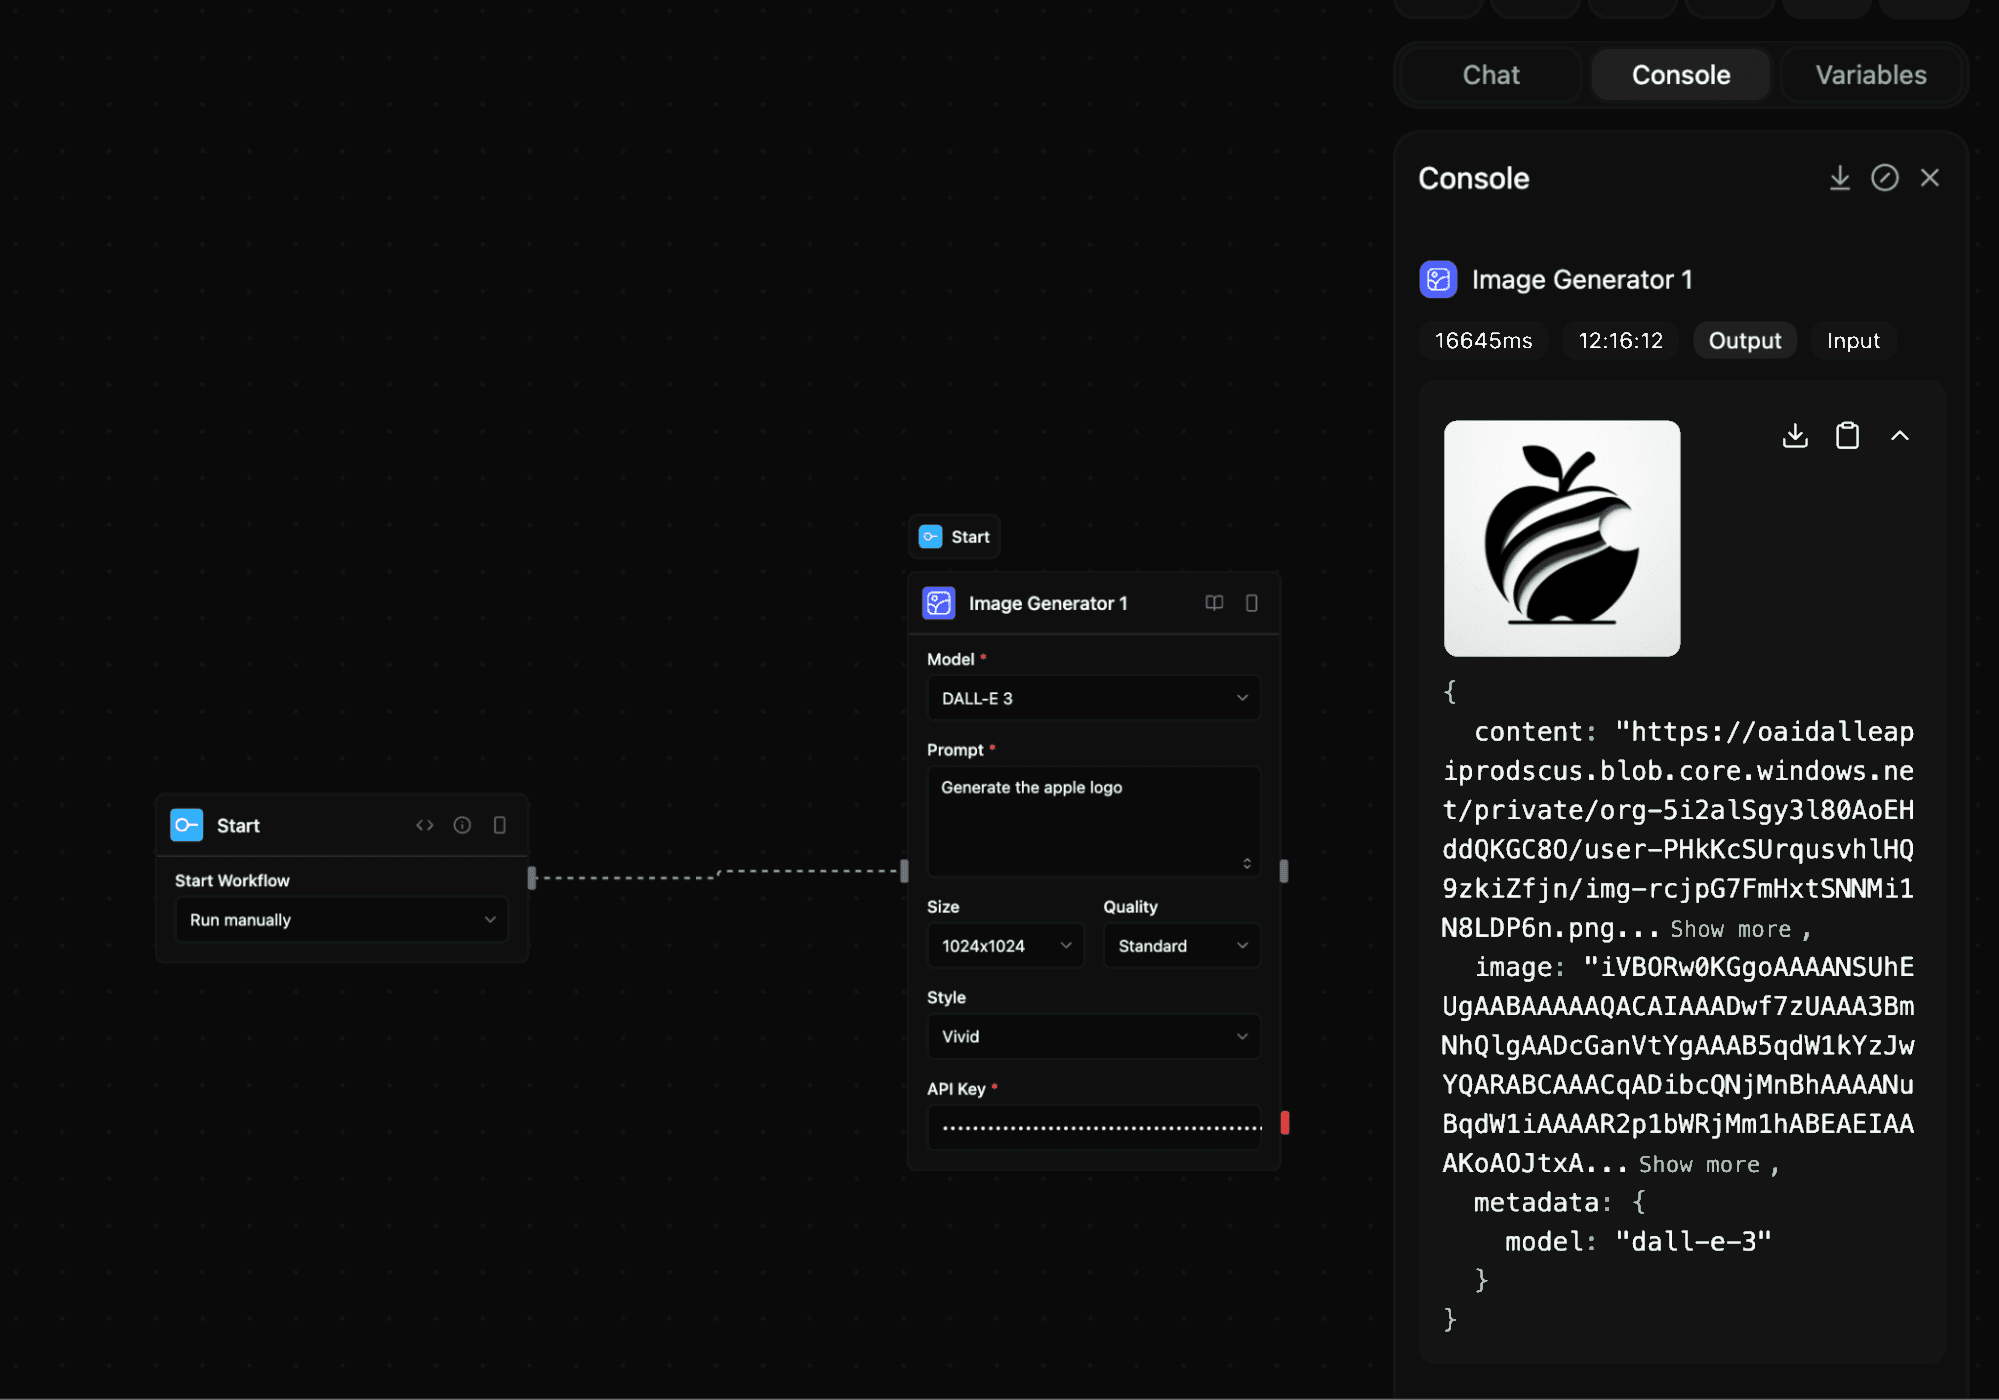Open documentation for Image Generator 1 node

coord(1213,603)
